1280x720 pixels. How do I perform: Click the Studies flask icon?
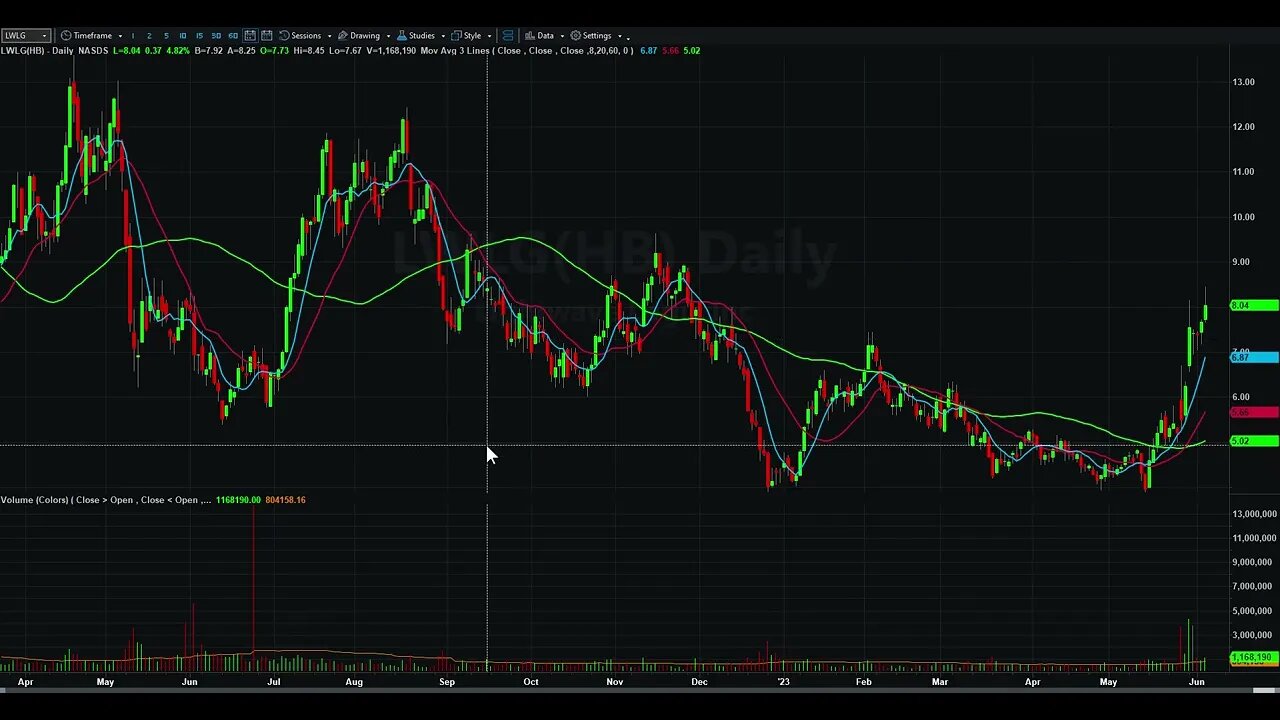[x=402, y=35]
